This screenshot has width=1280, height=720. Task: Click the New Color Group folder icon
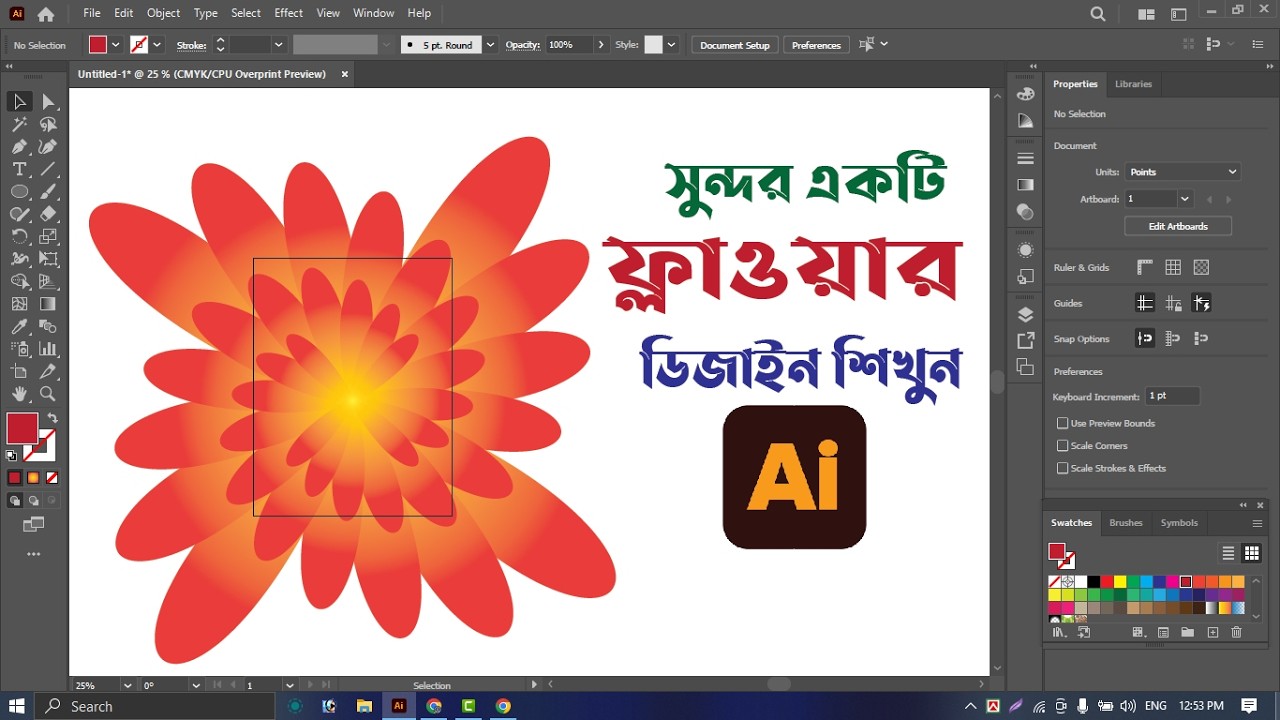(x=1187, y=632)
